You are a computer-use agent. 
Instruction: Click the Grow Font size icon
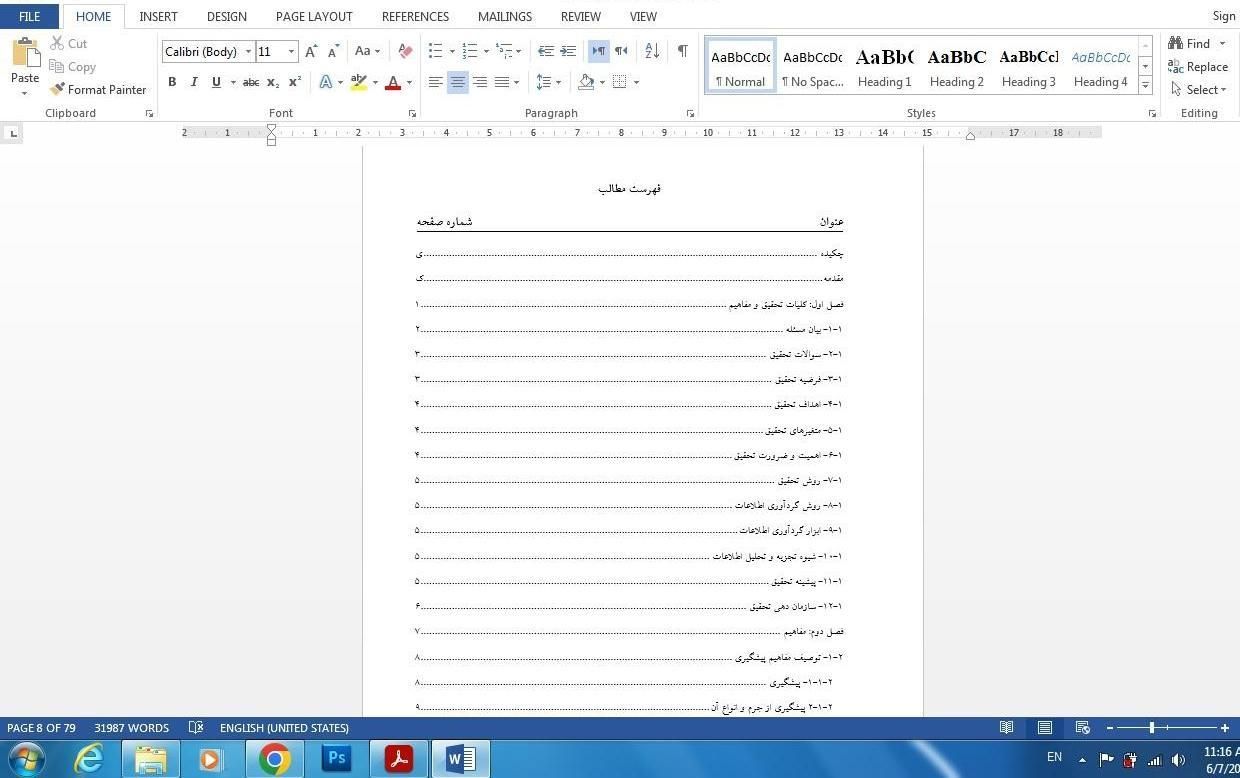(x=311, y=51)
